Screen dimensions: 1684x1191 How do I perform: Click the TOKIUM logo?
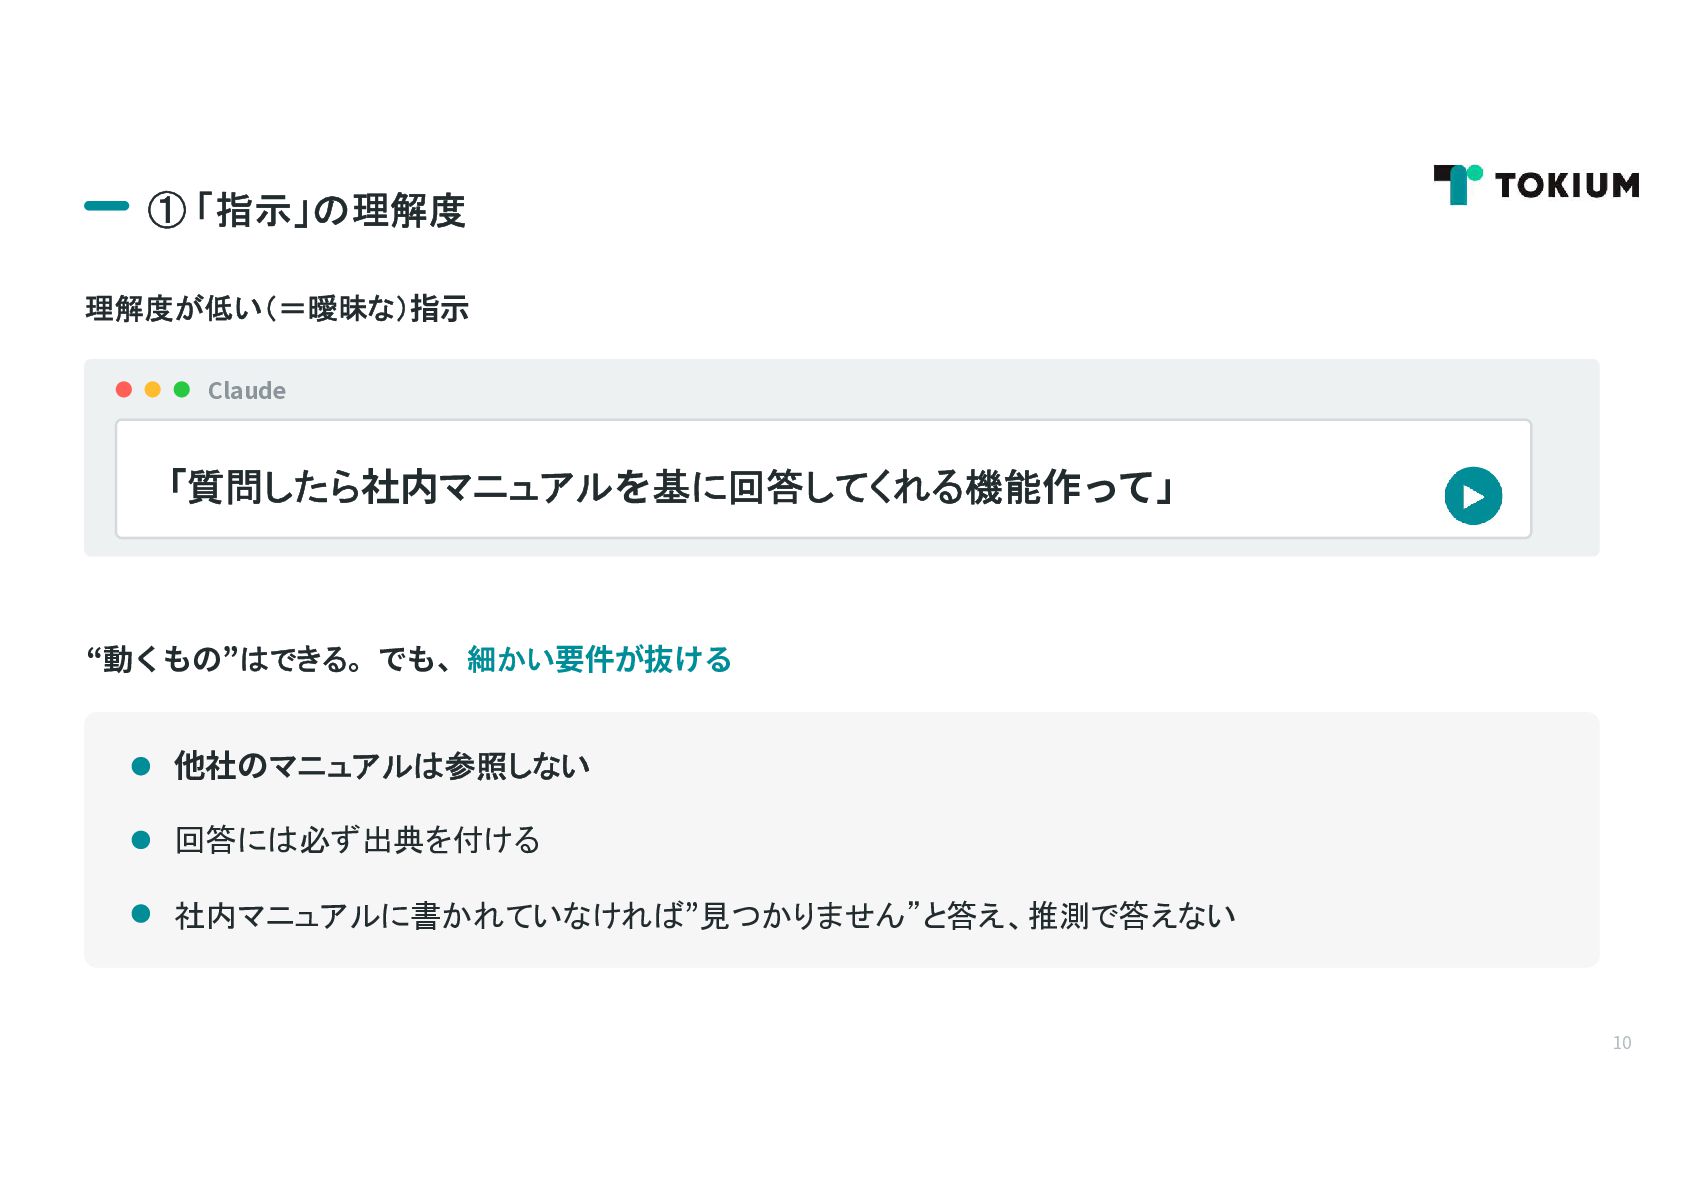pyautogui.click(x=1536, y=185)
